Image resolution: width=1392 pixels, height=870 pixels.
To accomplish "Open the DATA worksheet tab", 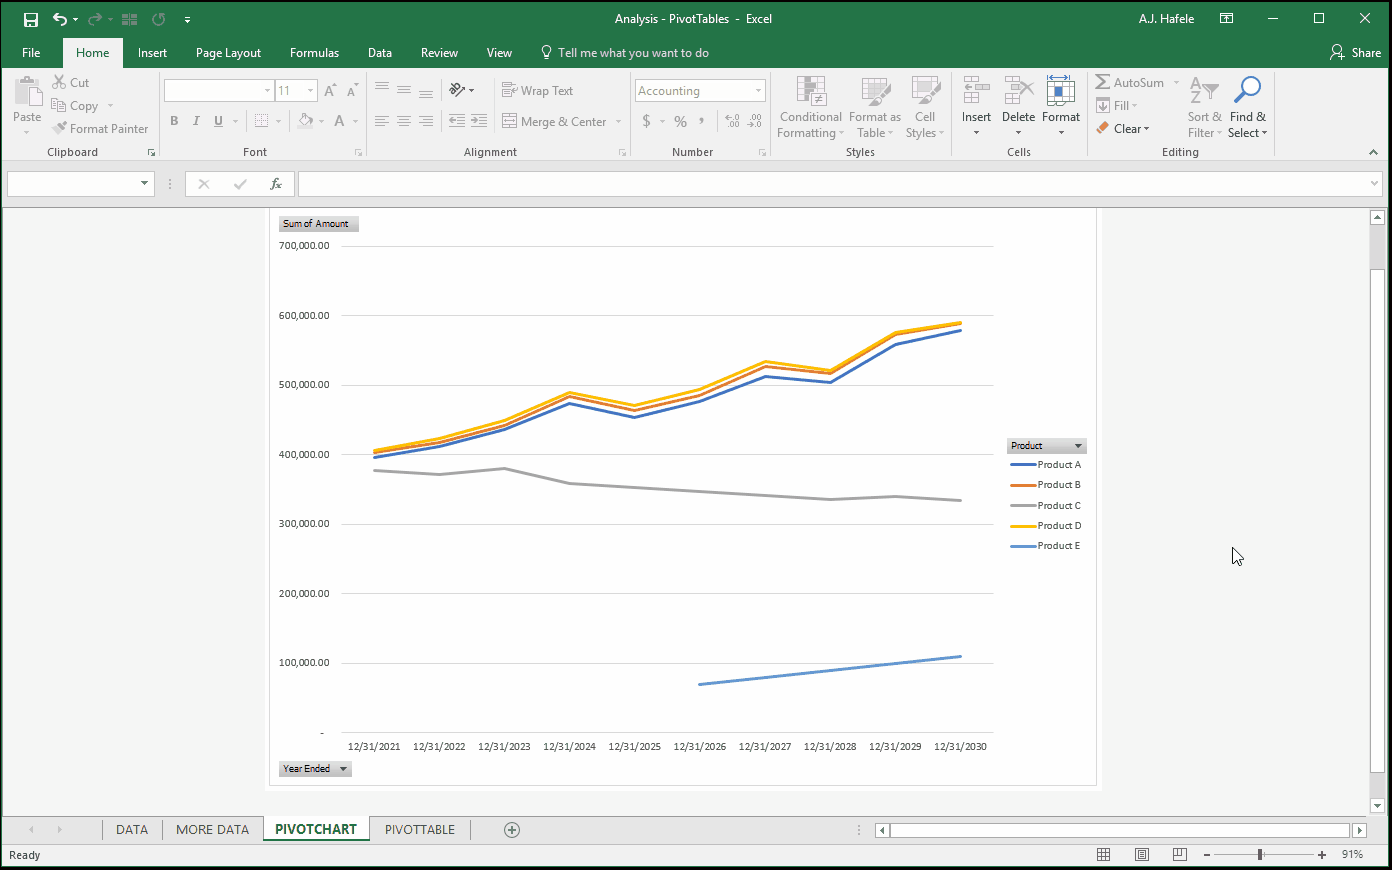I will pyautogui.click(x=132, y=830).
